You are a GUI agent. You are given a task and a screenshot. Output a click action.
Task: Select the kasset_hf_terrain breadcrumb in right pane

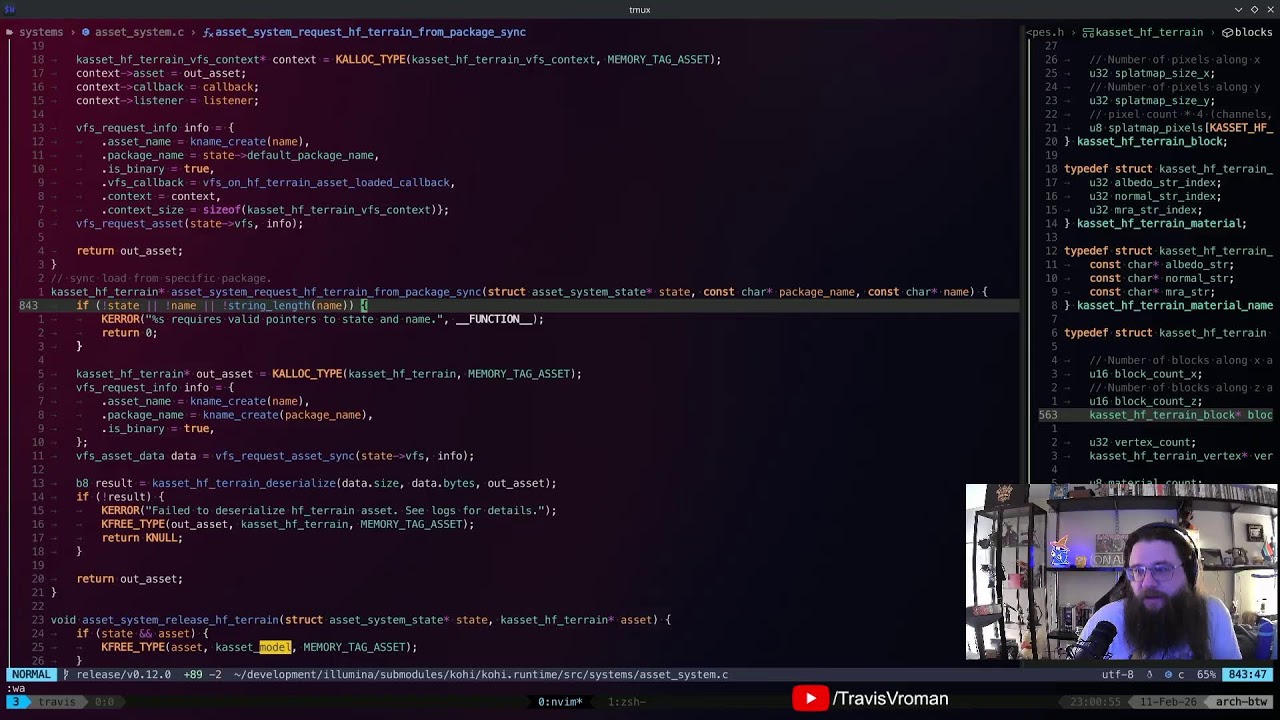(x=1149, y=32)
